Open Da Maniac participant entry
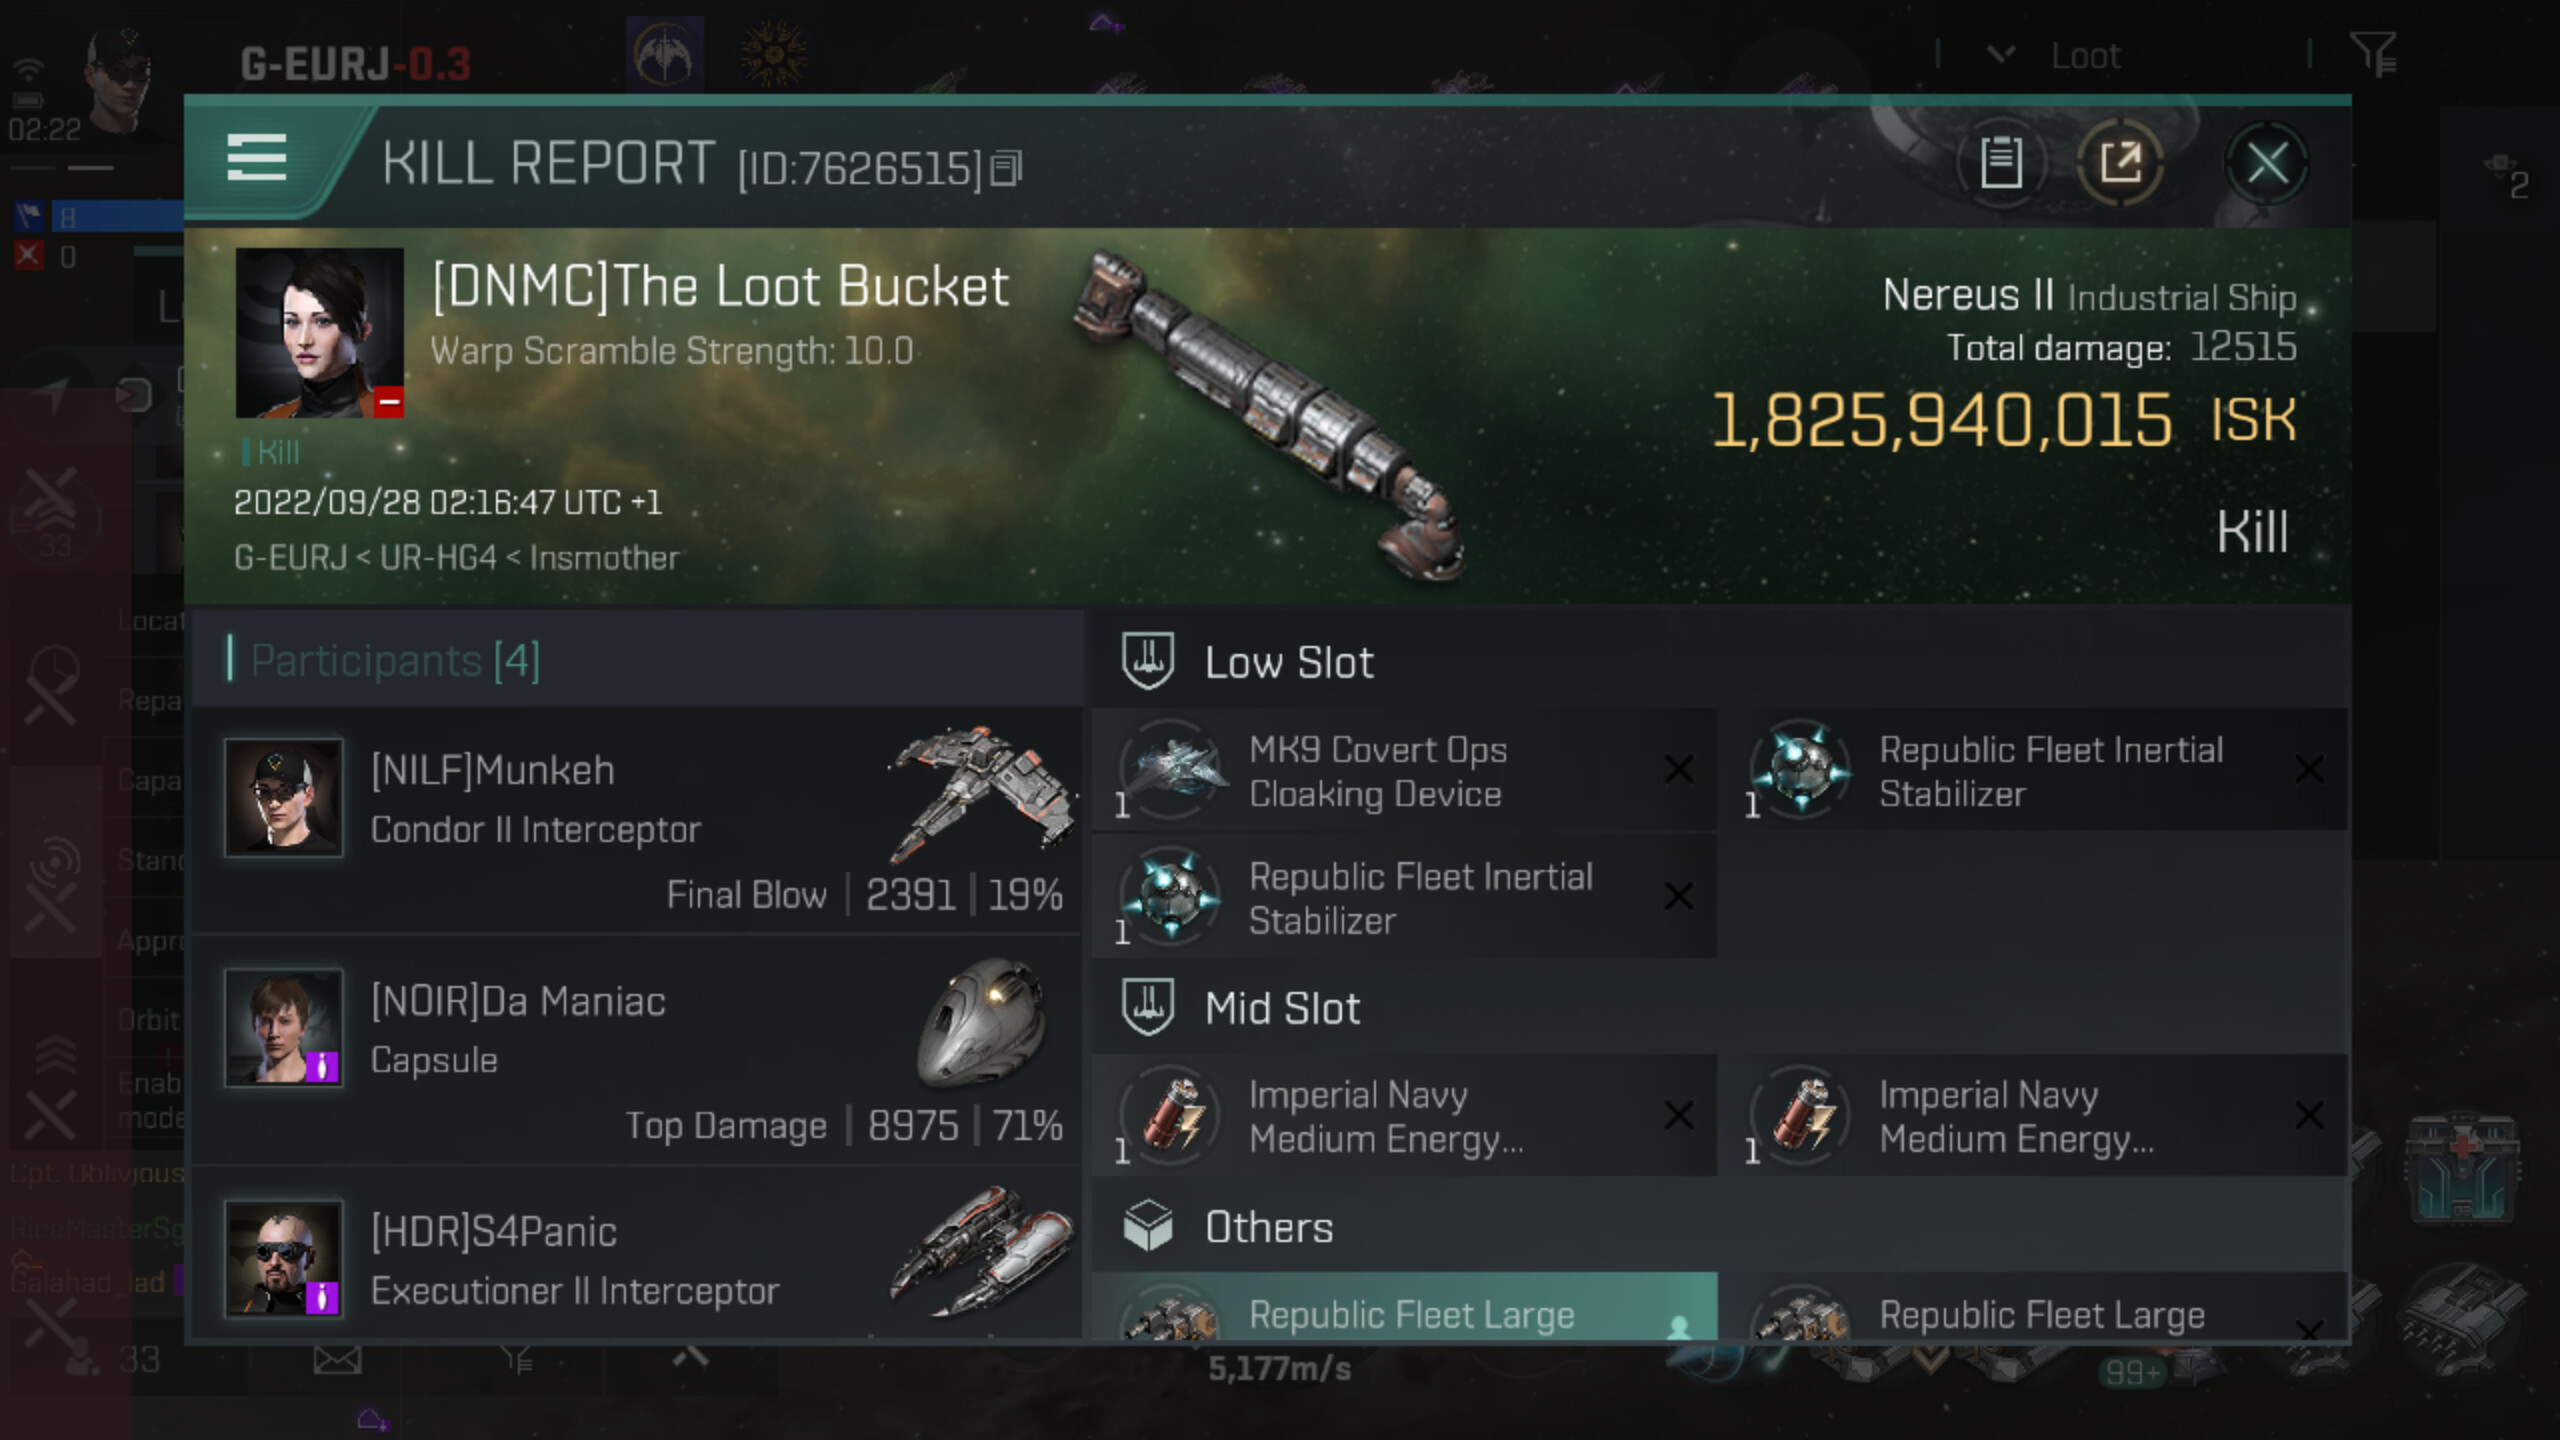This screenshot has height=1440, width=2560. 637,1050
